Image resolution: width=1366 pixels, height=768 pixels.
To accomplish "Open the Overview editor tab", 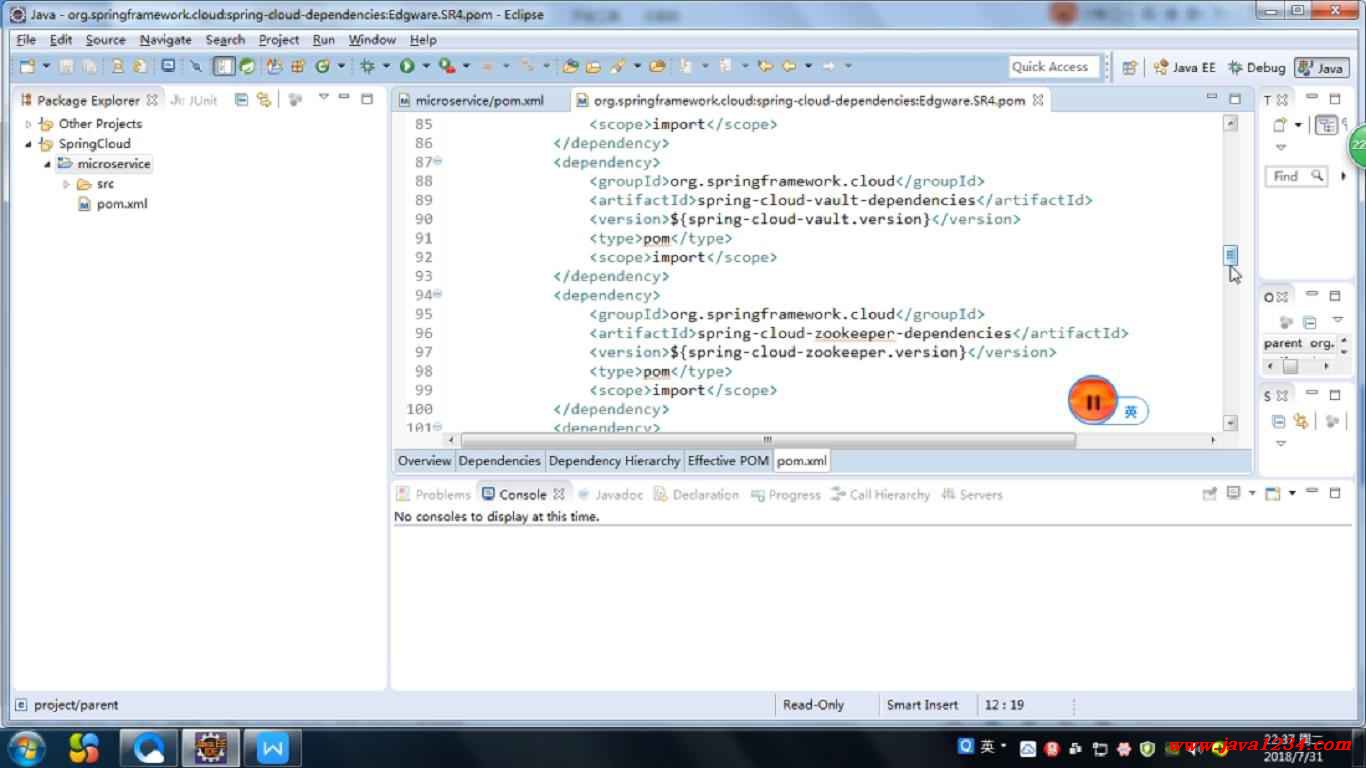I will 424,461.
